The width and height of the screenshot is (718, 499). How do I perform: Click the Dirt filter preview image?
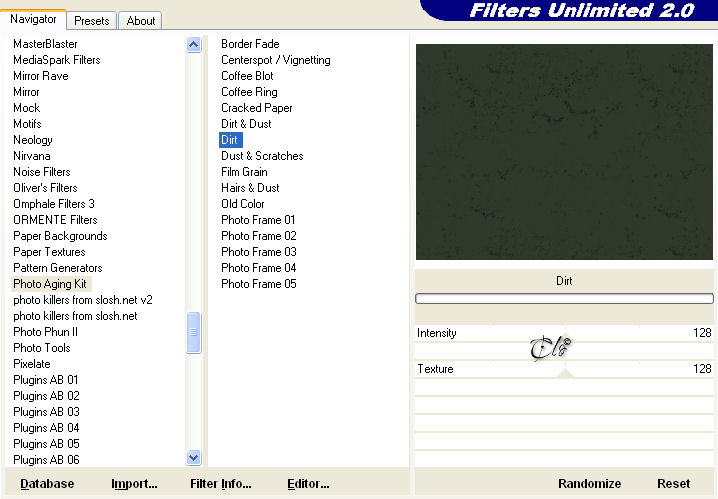[x=564, y=152]
